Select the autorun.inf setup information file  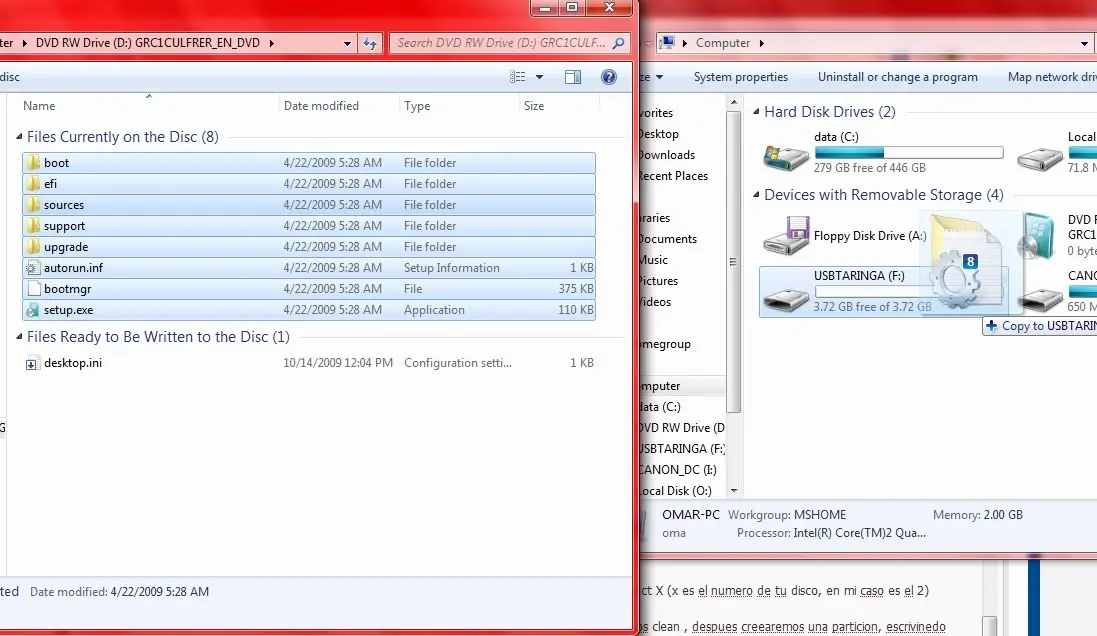pyautogui.click(x=72, y=268)
